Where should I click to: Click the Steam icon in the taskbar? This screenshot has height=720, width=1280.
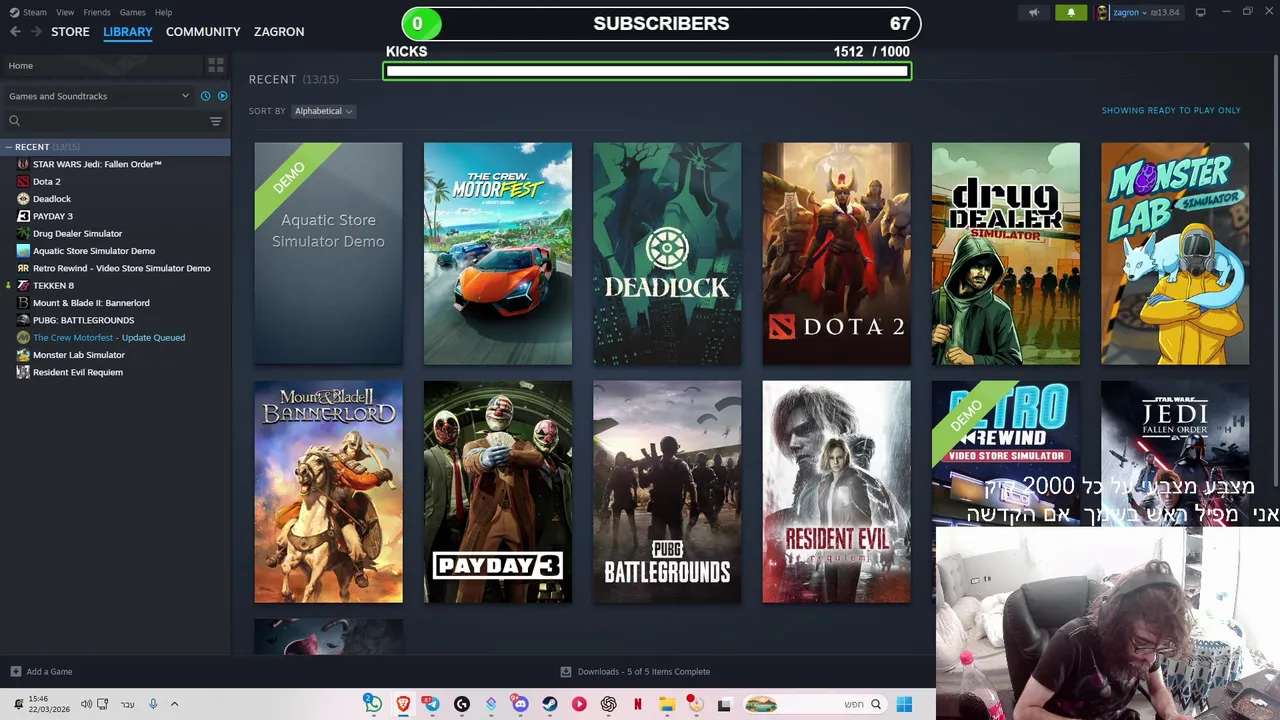click(x=550, y=704)
